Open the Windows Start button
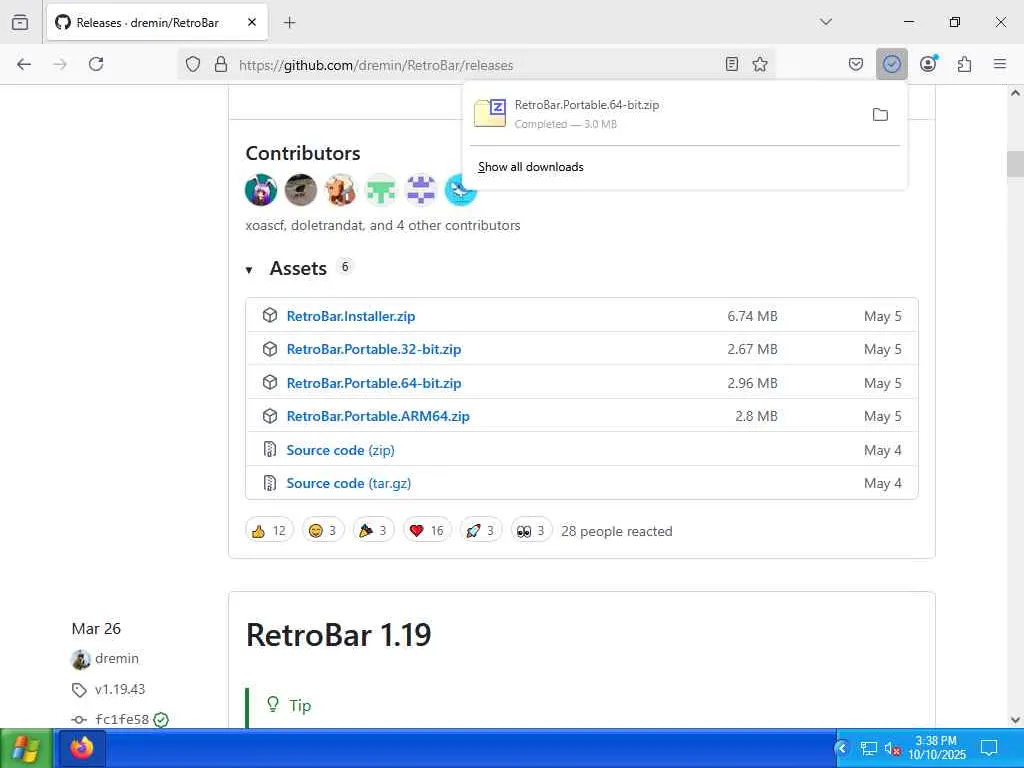Image resolution: width=1024 pixels, height=768 pixels. point(26,748)
